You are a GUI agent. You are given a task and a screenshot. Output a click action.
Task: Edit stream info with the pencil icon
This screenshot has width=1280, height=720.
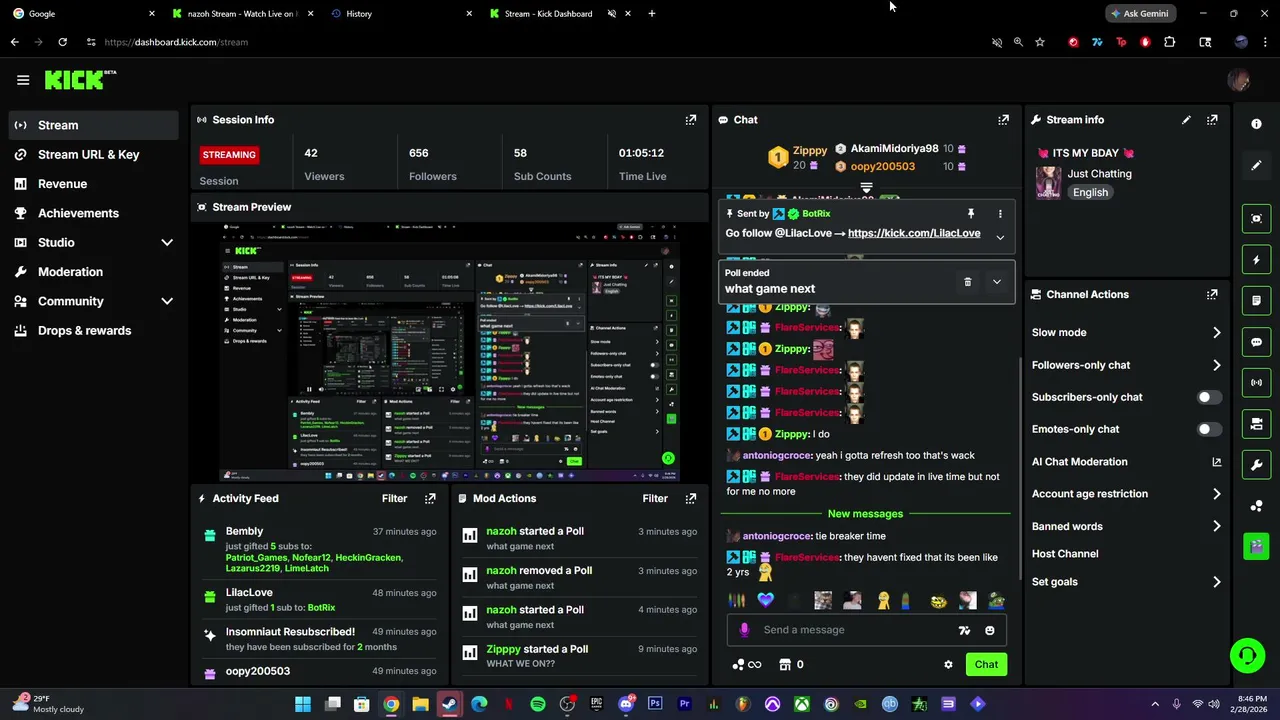click(x=1186, y=119)
